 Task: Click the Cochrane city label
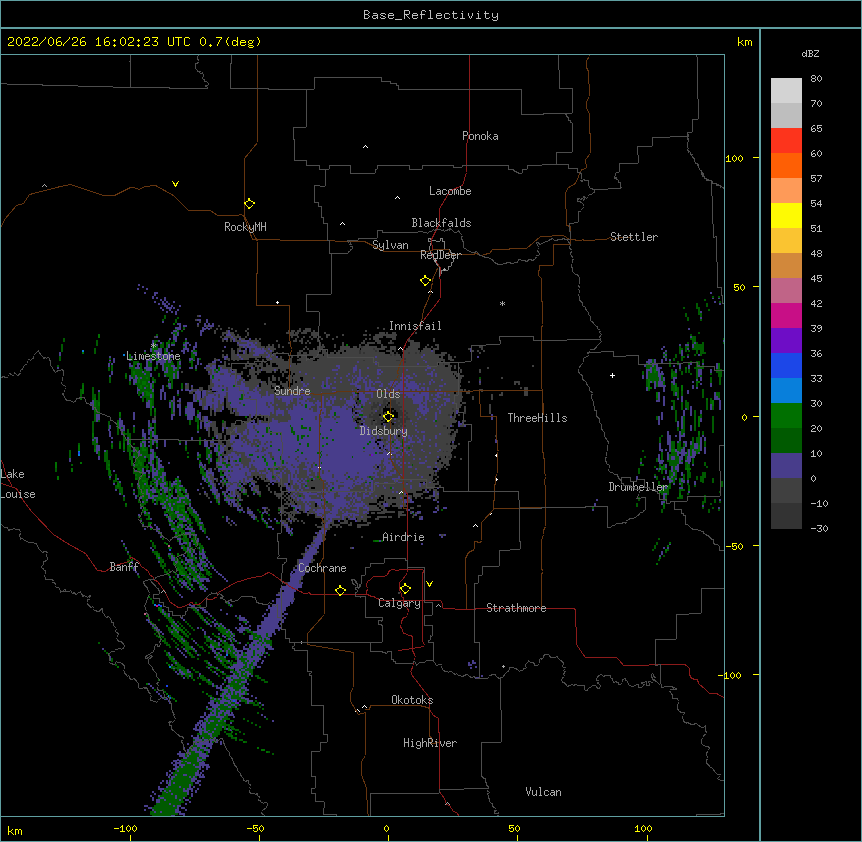[x=322, y=568]
